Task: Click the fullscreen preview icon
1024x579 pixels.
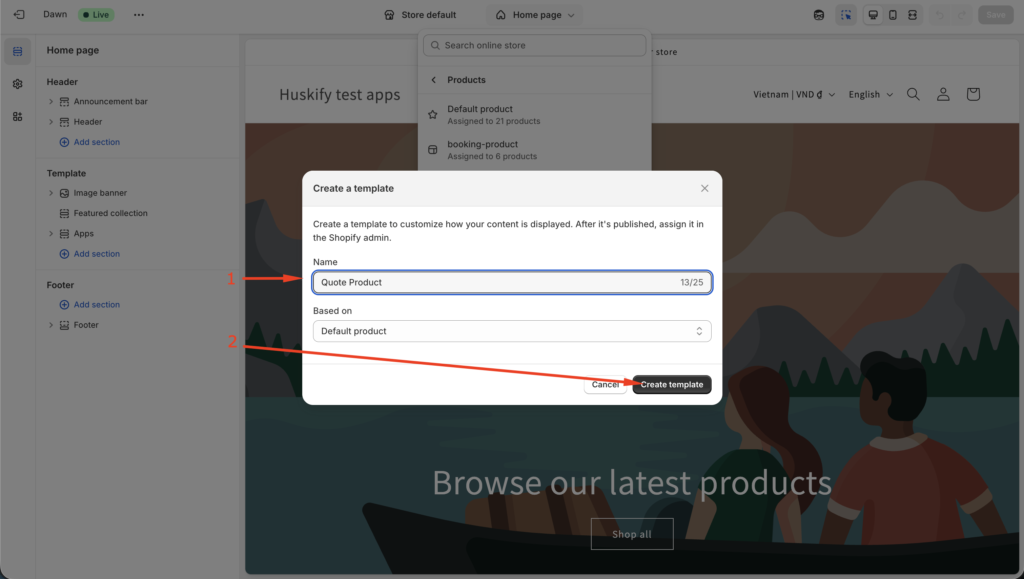Action: [x=913, y=15]
